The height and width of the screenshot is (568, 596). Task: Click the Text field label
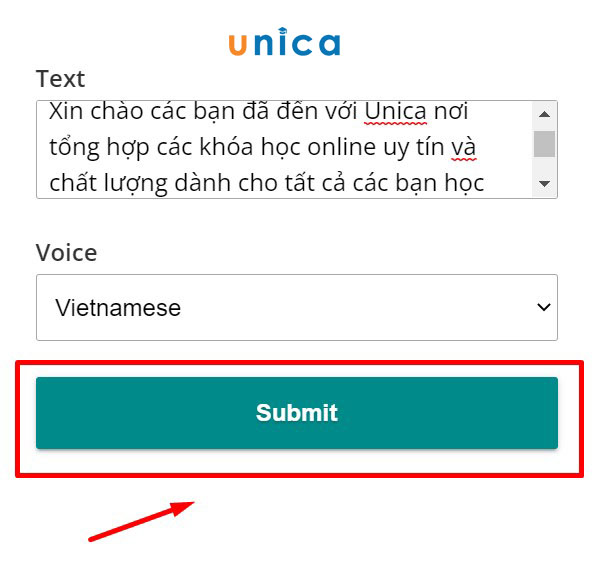click(60, 79)
